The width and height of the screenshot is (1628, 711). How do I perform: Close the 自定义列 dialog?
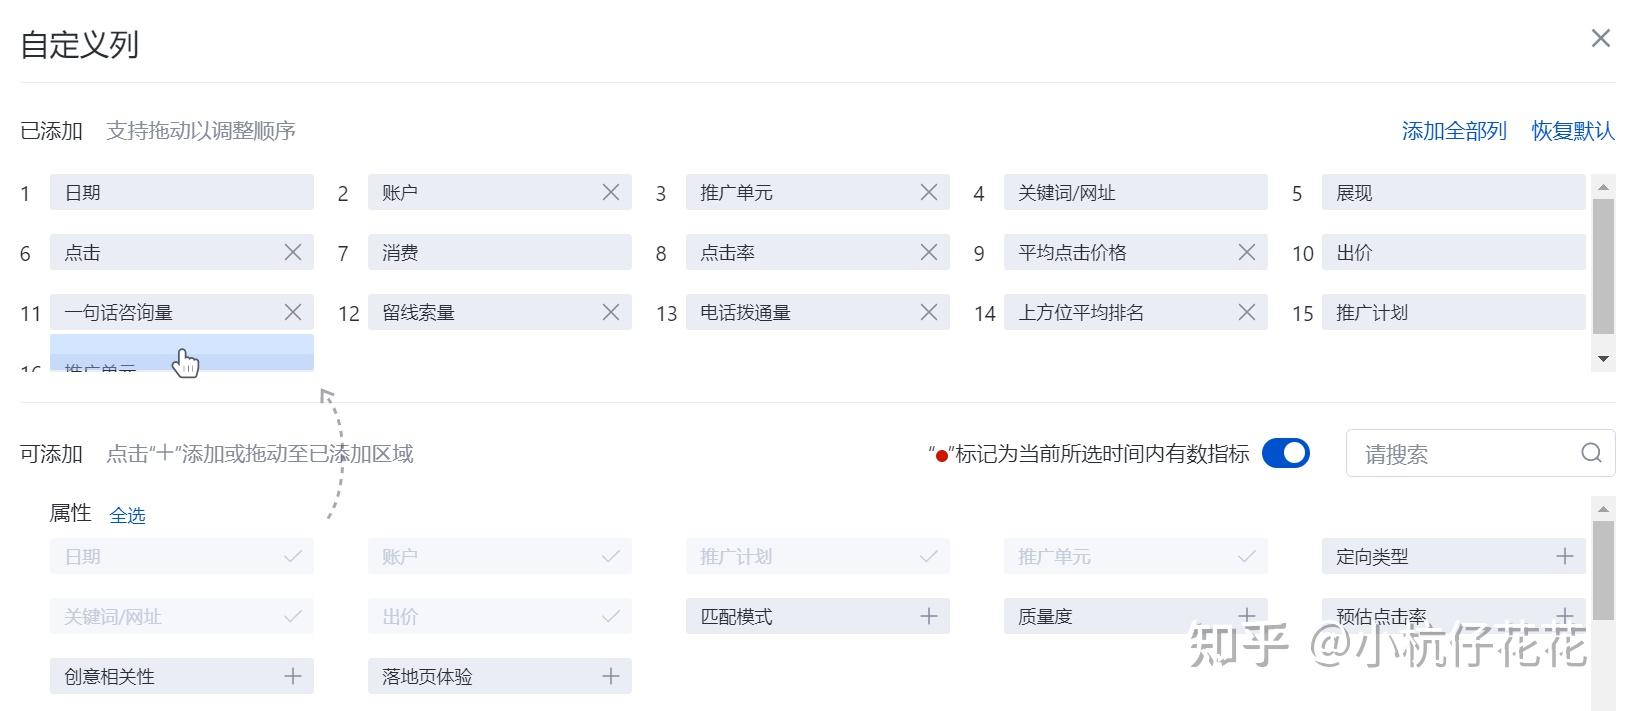coord(1600,38)
